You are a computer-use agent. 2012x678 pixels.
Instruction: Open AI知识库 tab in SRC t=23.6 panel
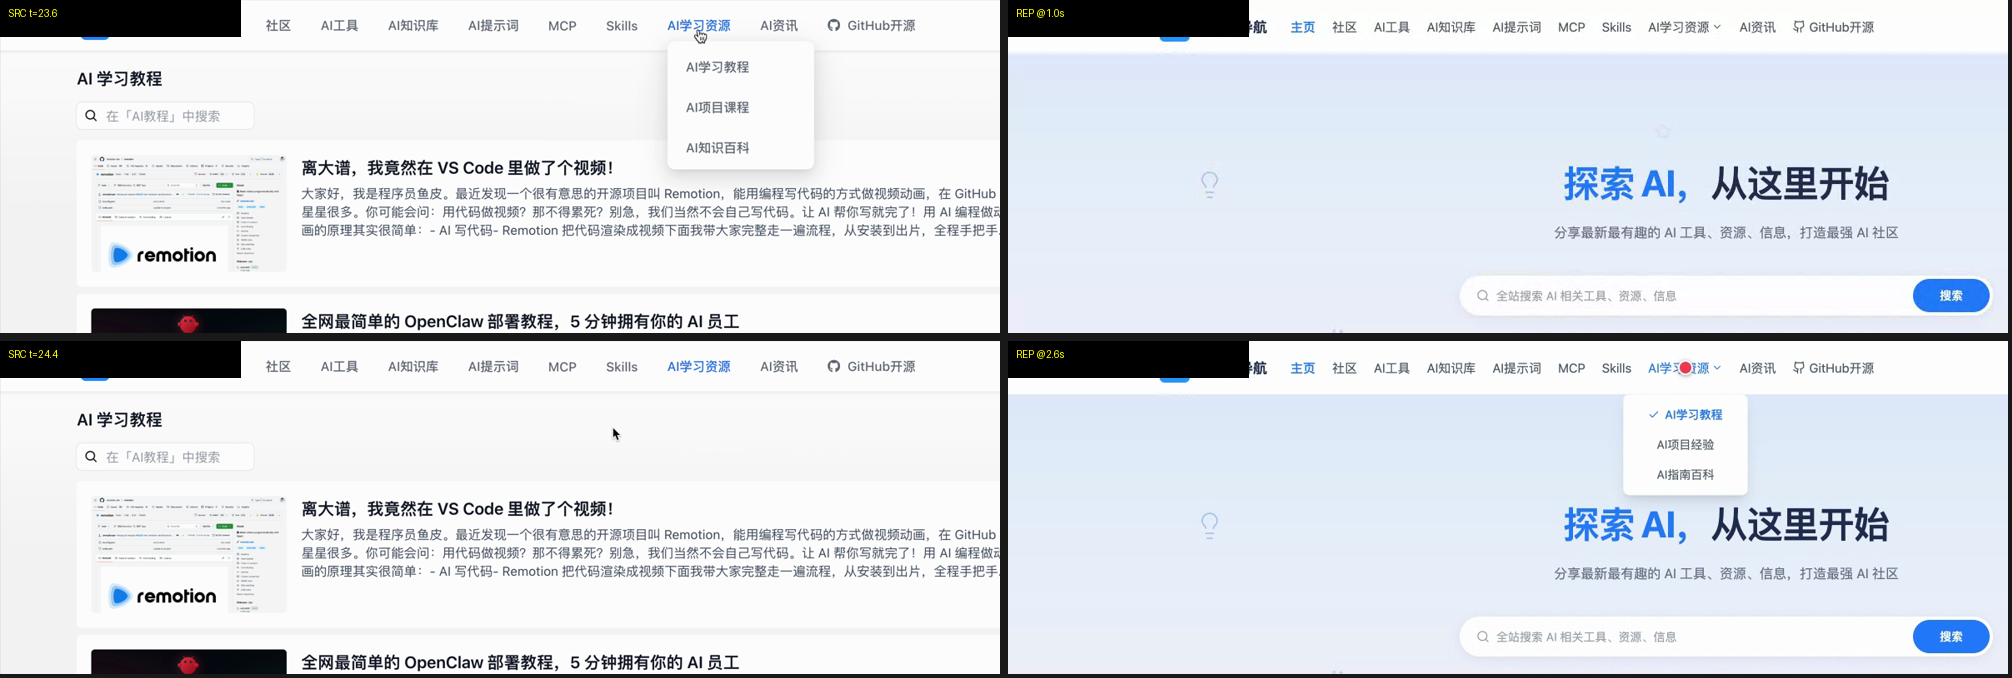pos(414,26)
